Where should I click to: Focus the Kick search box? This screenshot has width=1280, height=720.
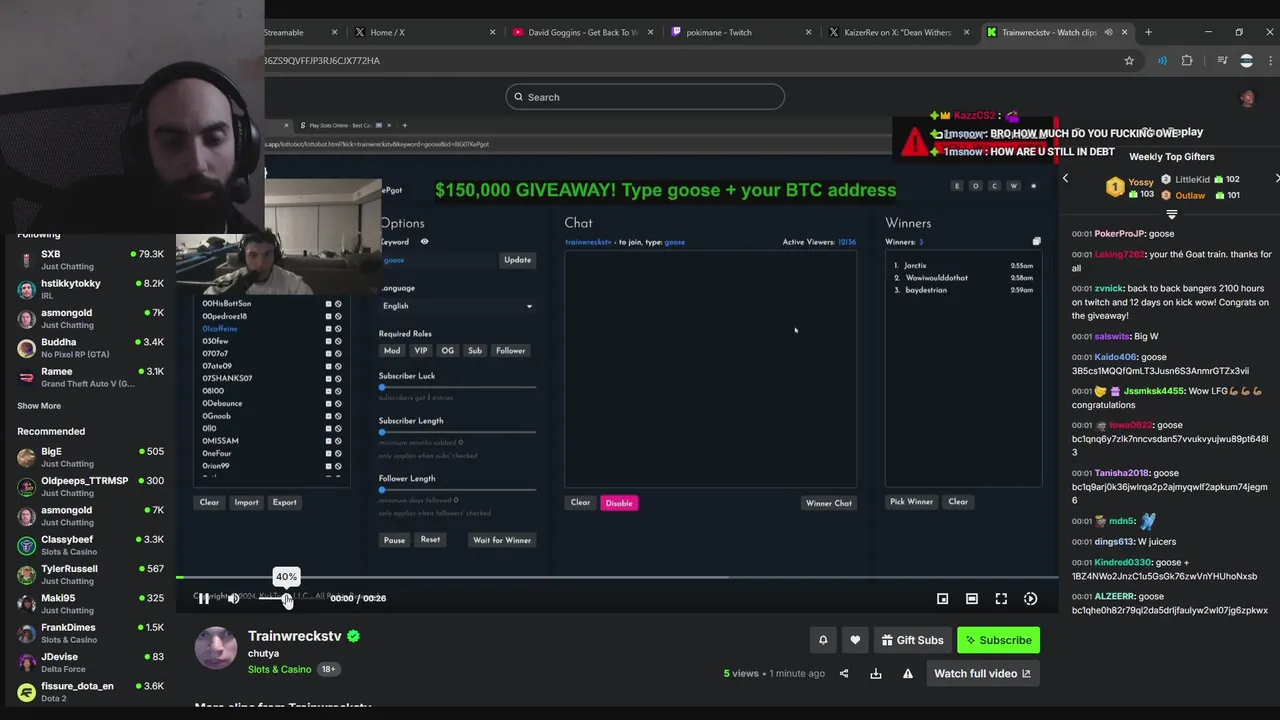645,97
